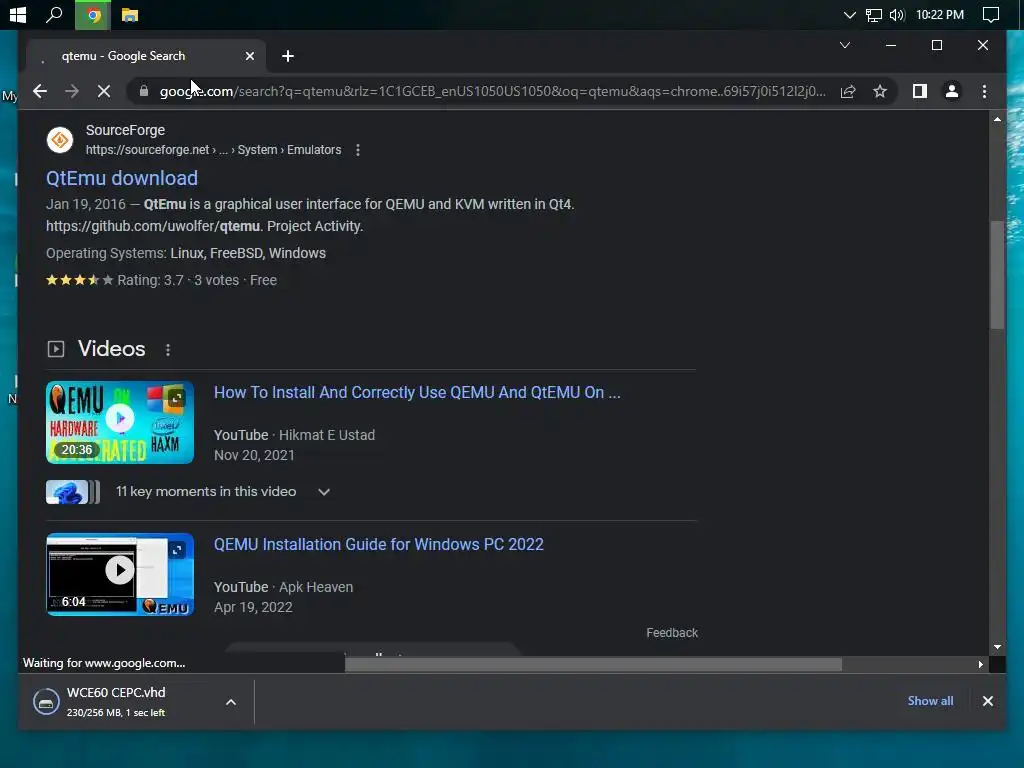
Task: Open QEMU Installation Guide for Windows PC 2022
Action: (378, 545)
